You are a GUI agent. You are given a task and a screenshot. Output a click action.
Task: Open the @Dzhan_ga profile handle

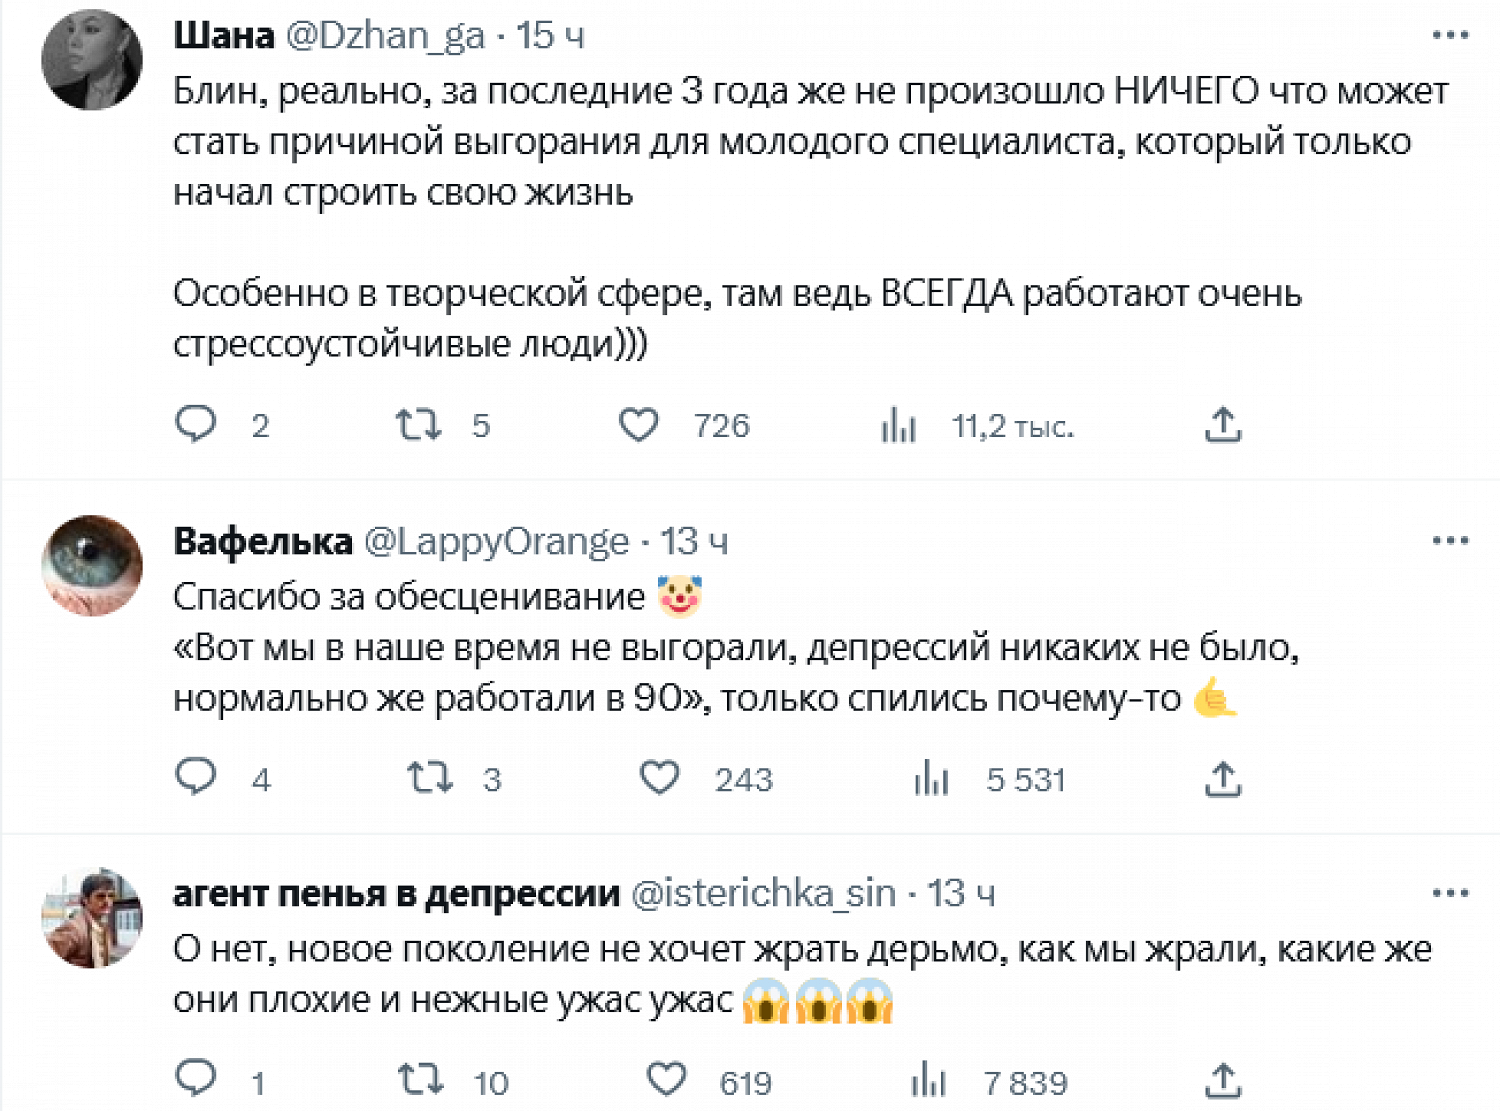tap(385, 36)
